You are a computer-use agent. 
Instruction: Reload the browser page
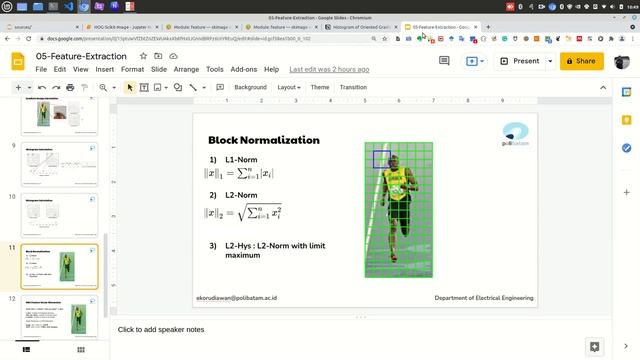29,38
